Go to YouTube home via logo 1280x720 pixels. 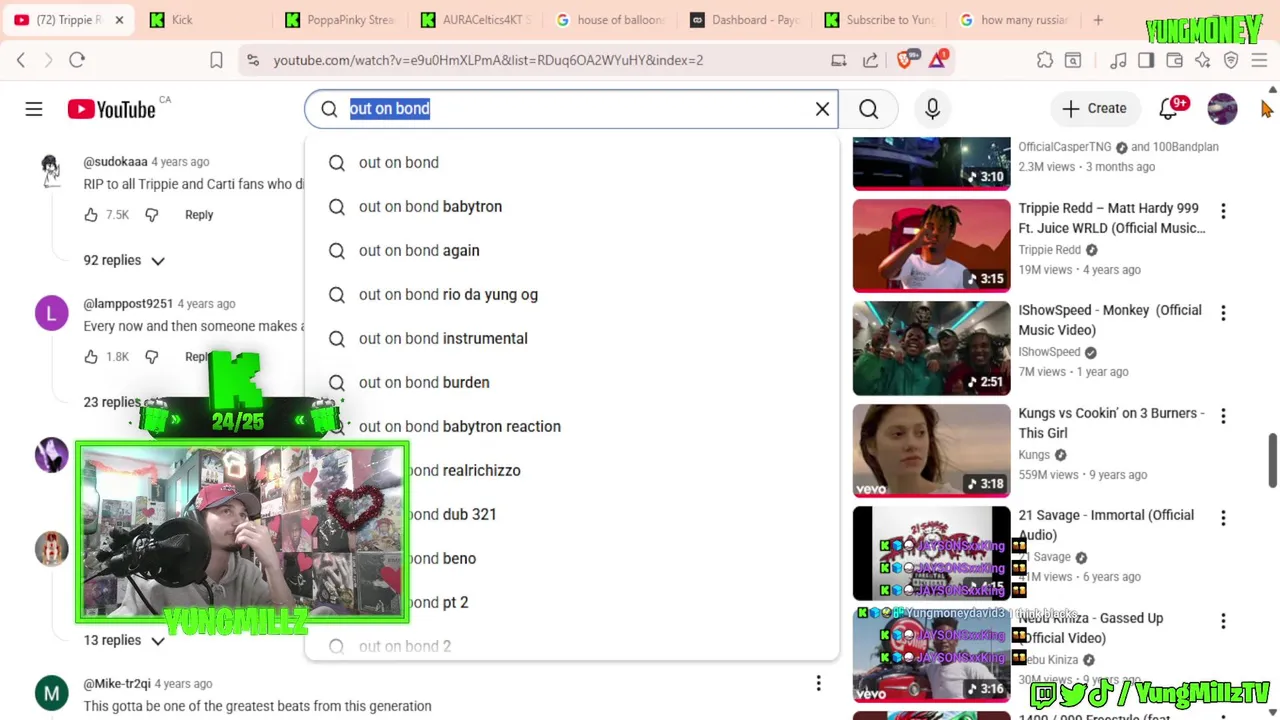click(112, 109)
